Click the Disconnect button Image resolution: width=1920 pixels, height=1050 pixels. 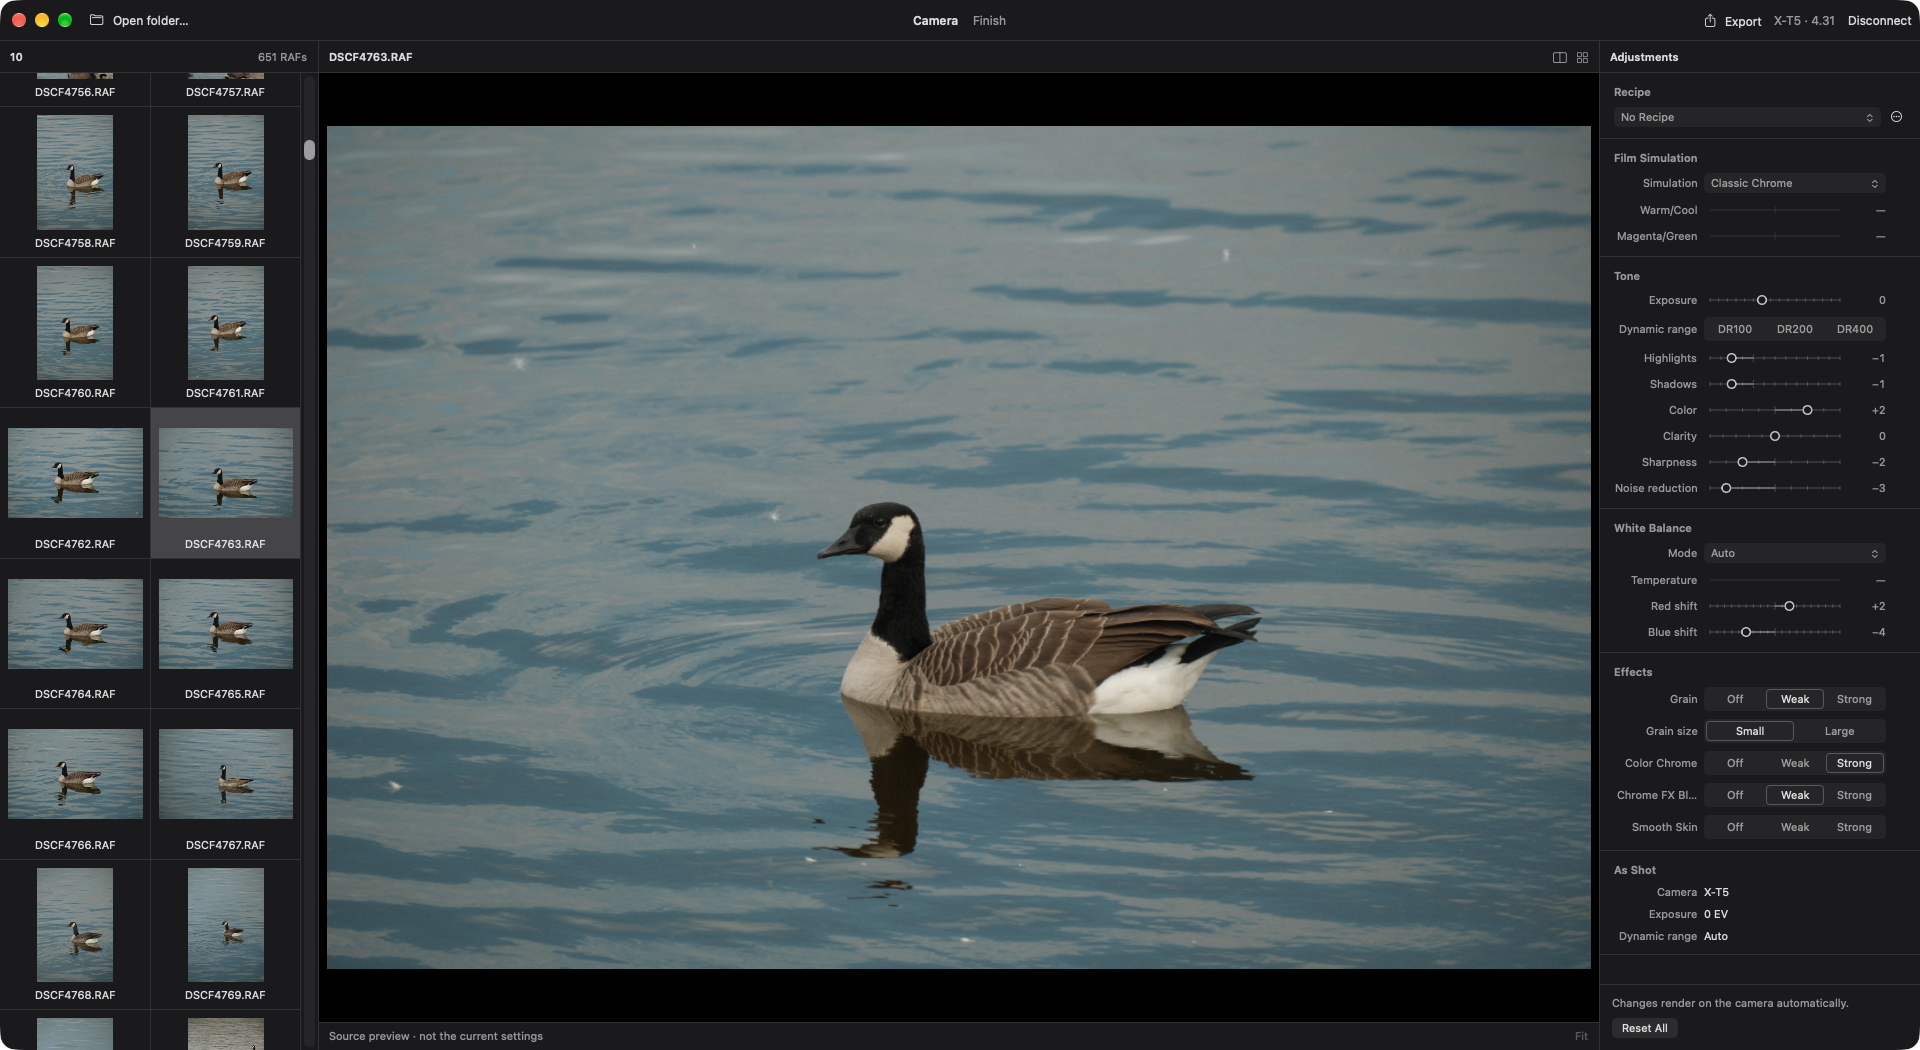(1879, 20)
